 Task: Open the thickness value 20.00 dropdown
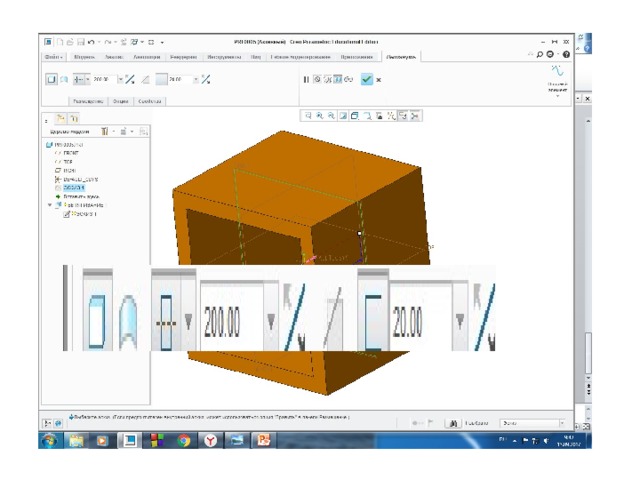point(194,79)
